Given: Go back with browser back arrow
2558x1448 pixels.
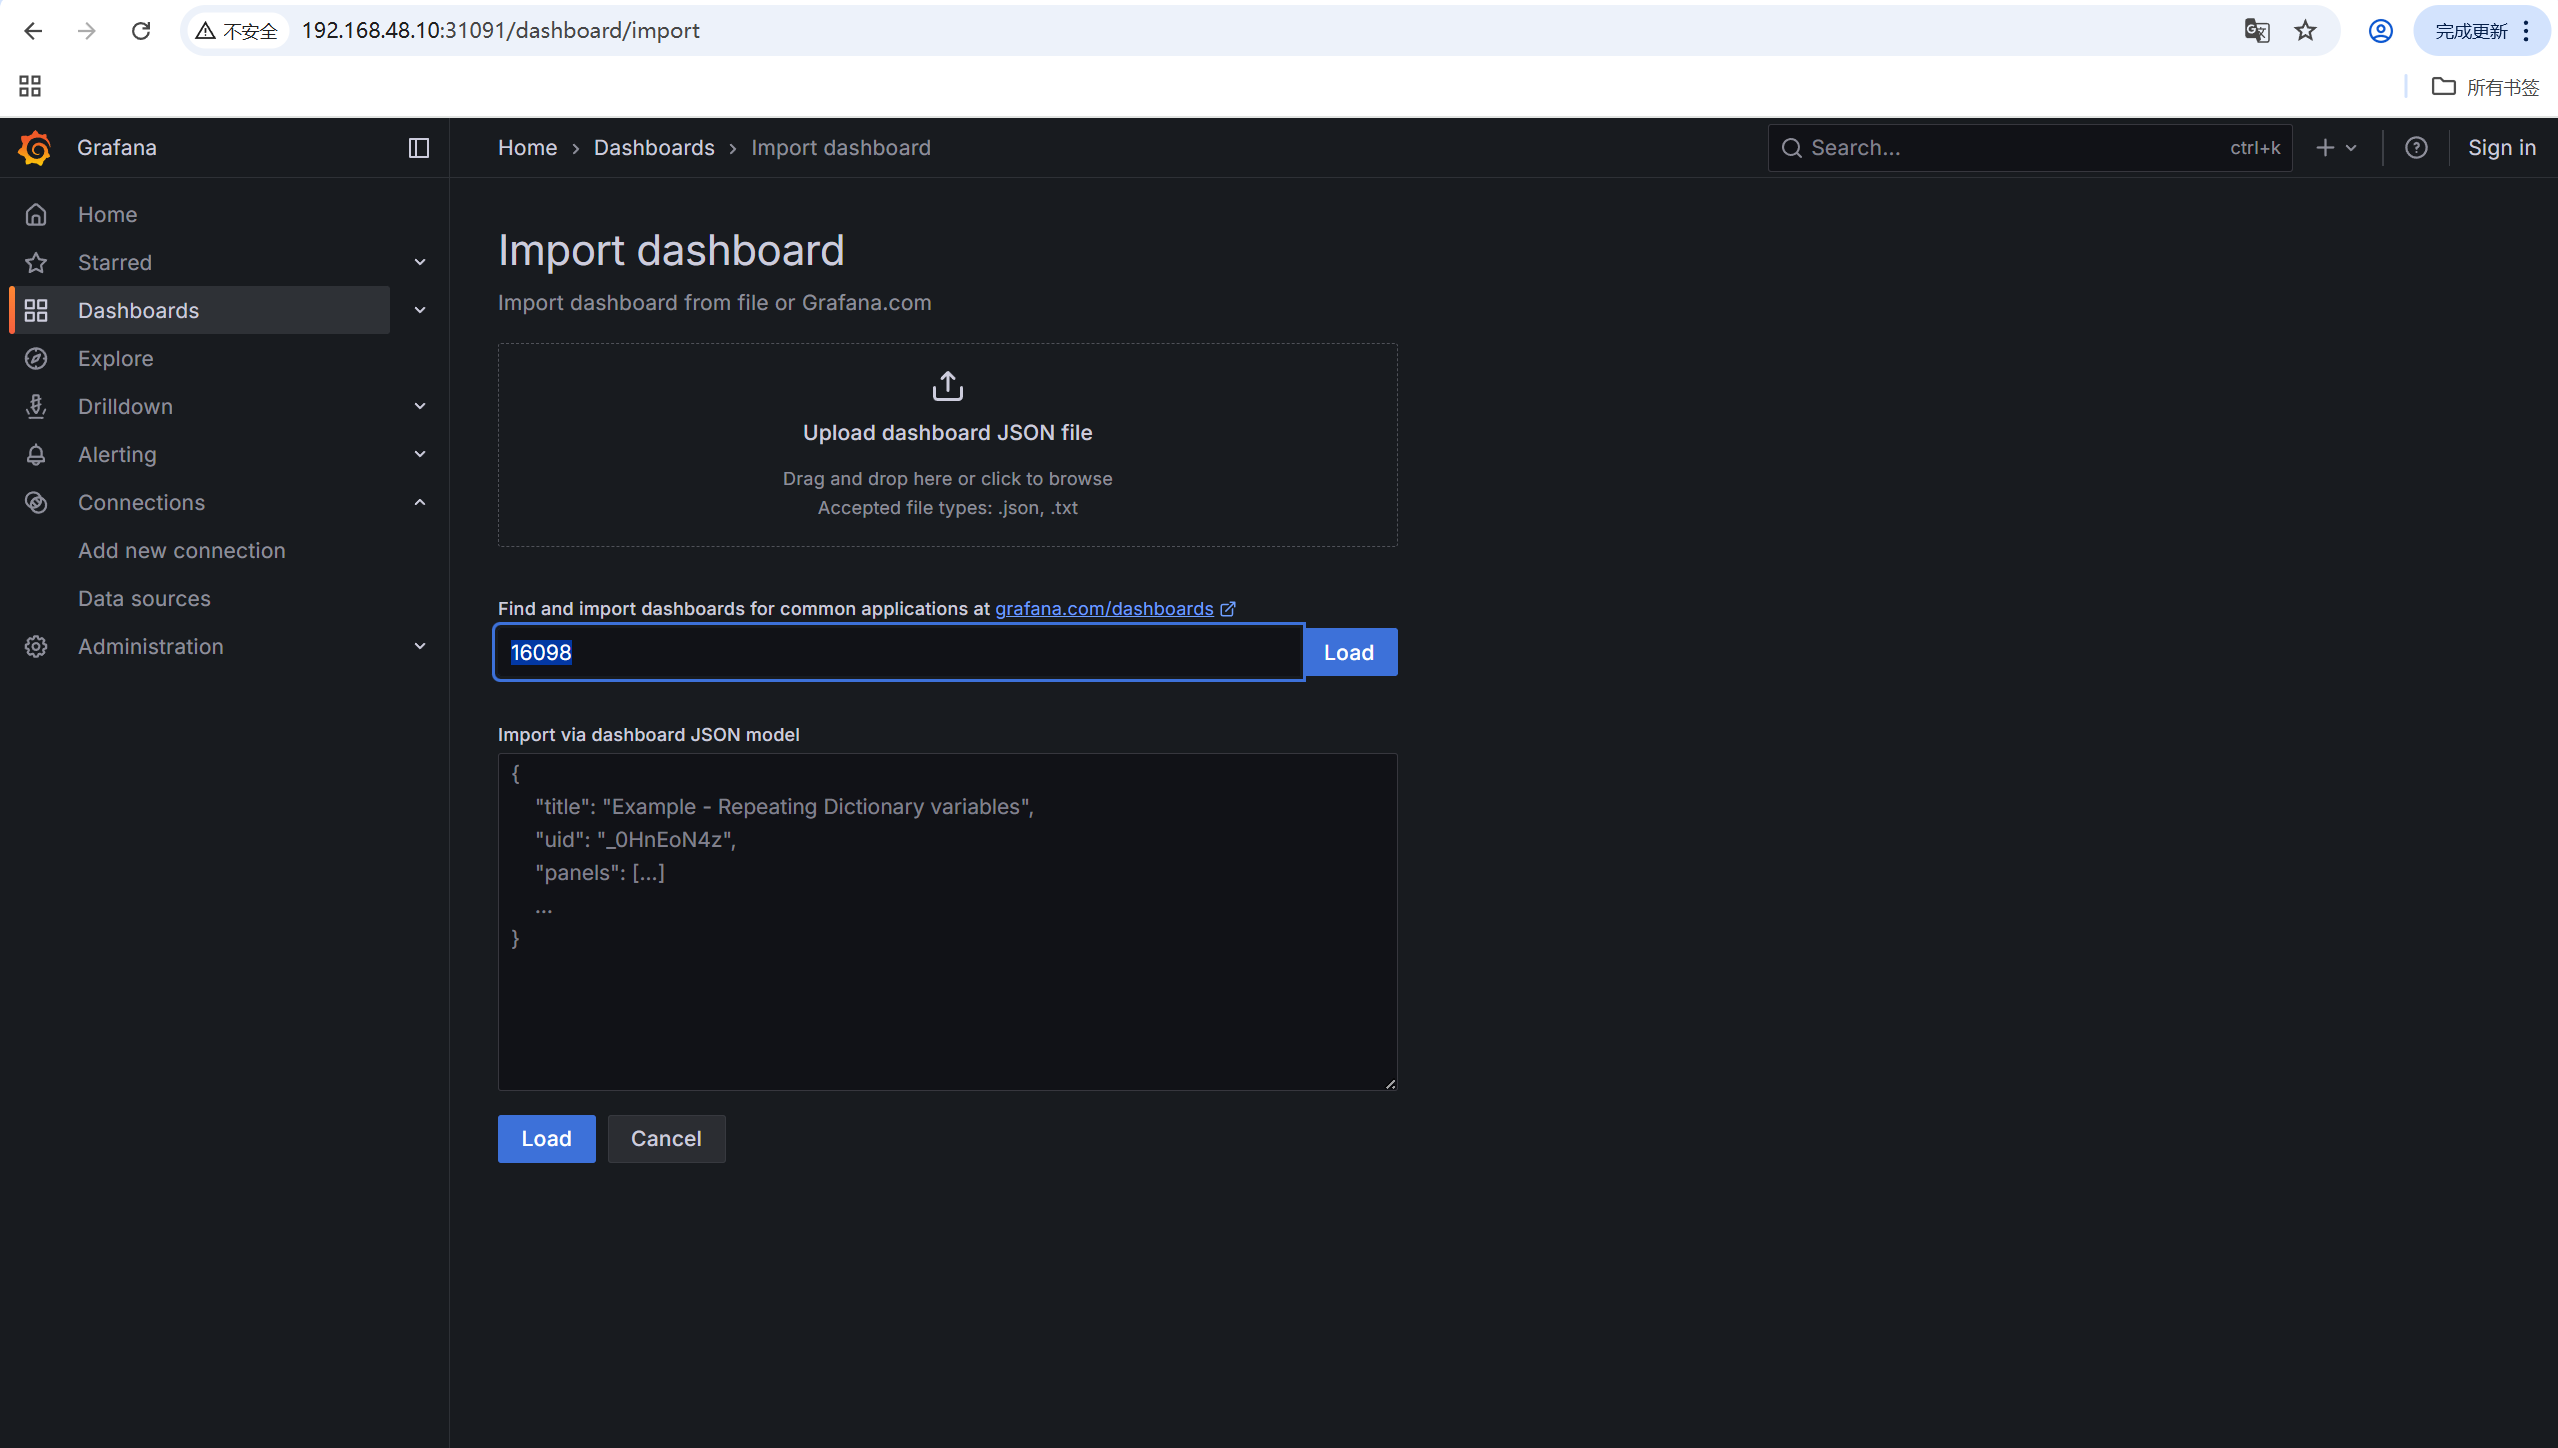Looking at the screenshot, I should click(x=33, y=31).
